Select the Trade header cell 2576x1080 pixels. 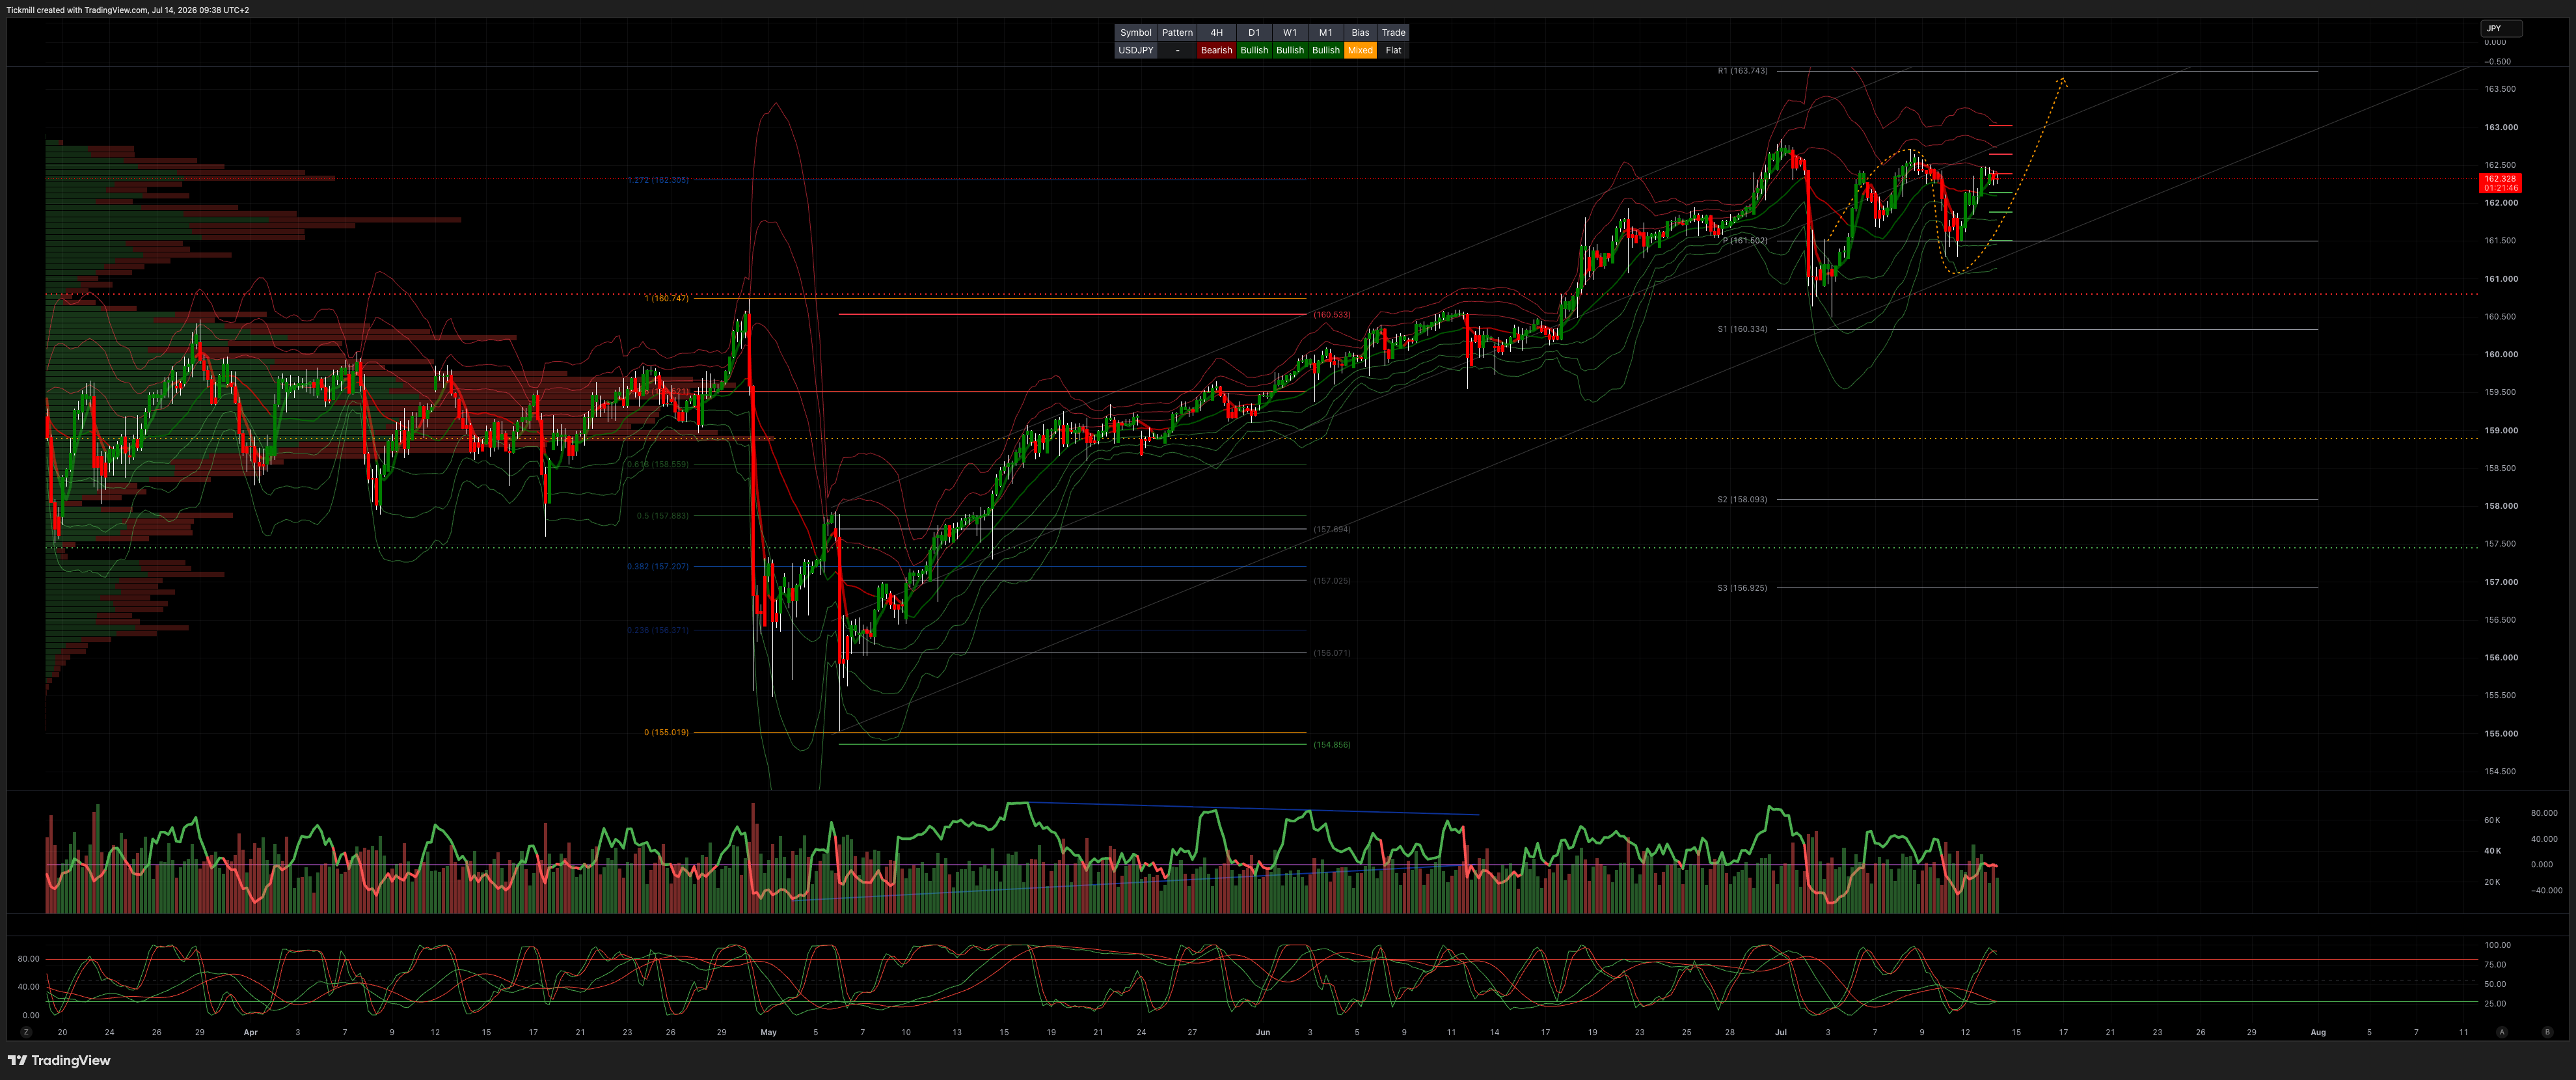1393,33
